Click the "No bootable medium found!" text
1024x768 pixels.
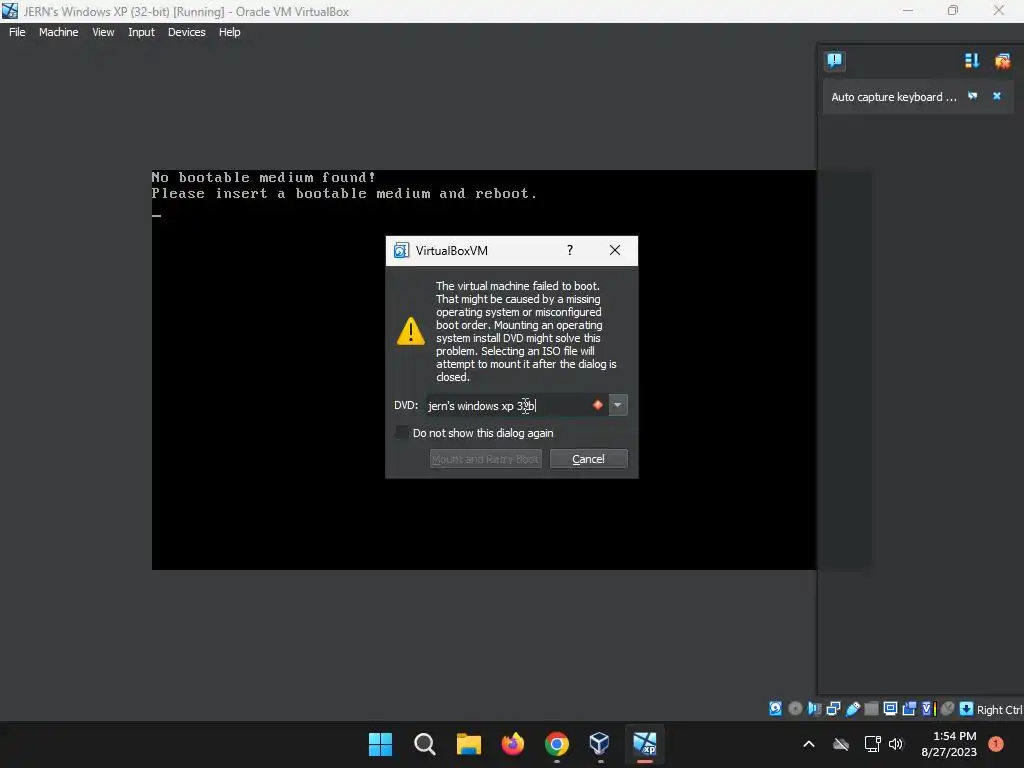[x=263, y=177]
